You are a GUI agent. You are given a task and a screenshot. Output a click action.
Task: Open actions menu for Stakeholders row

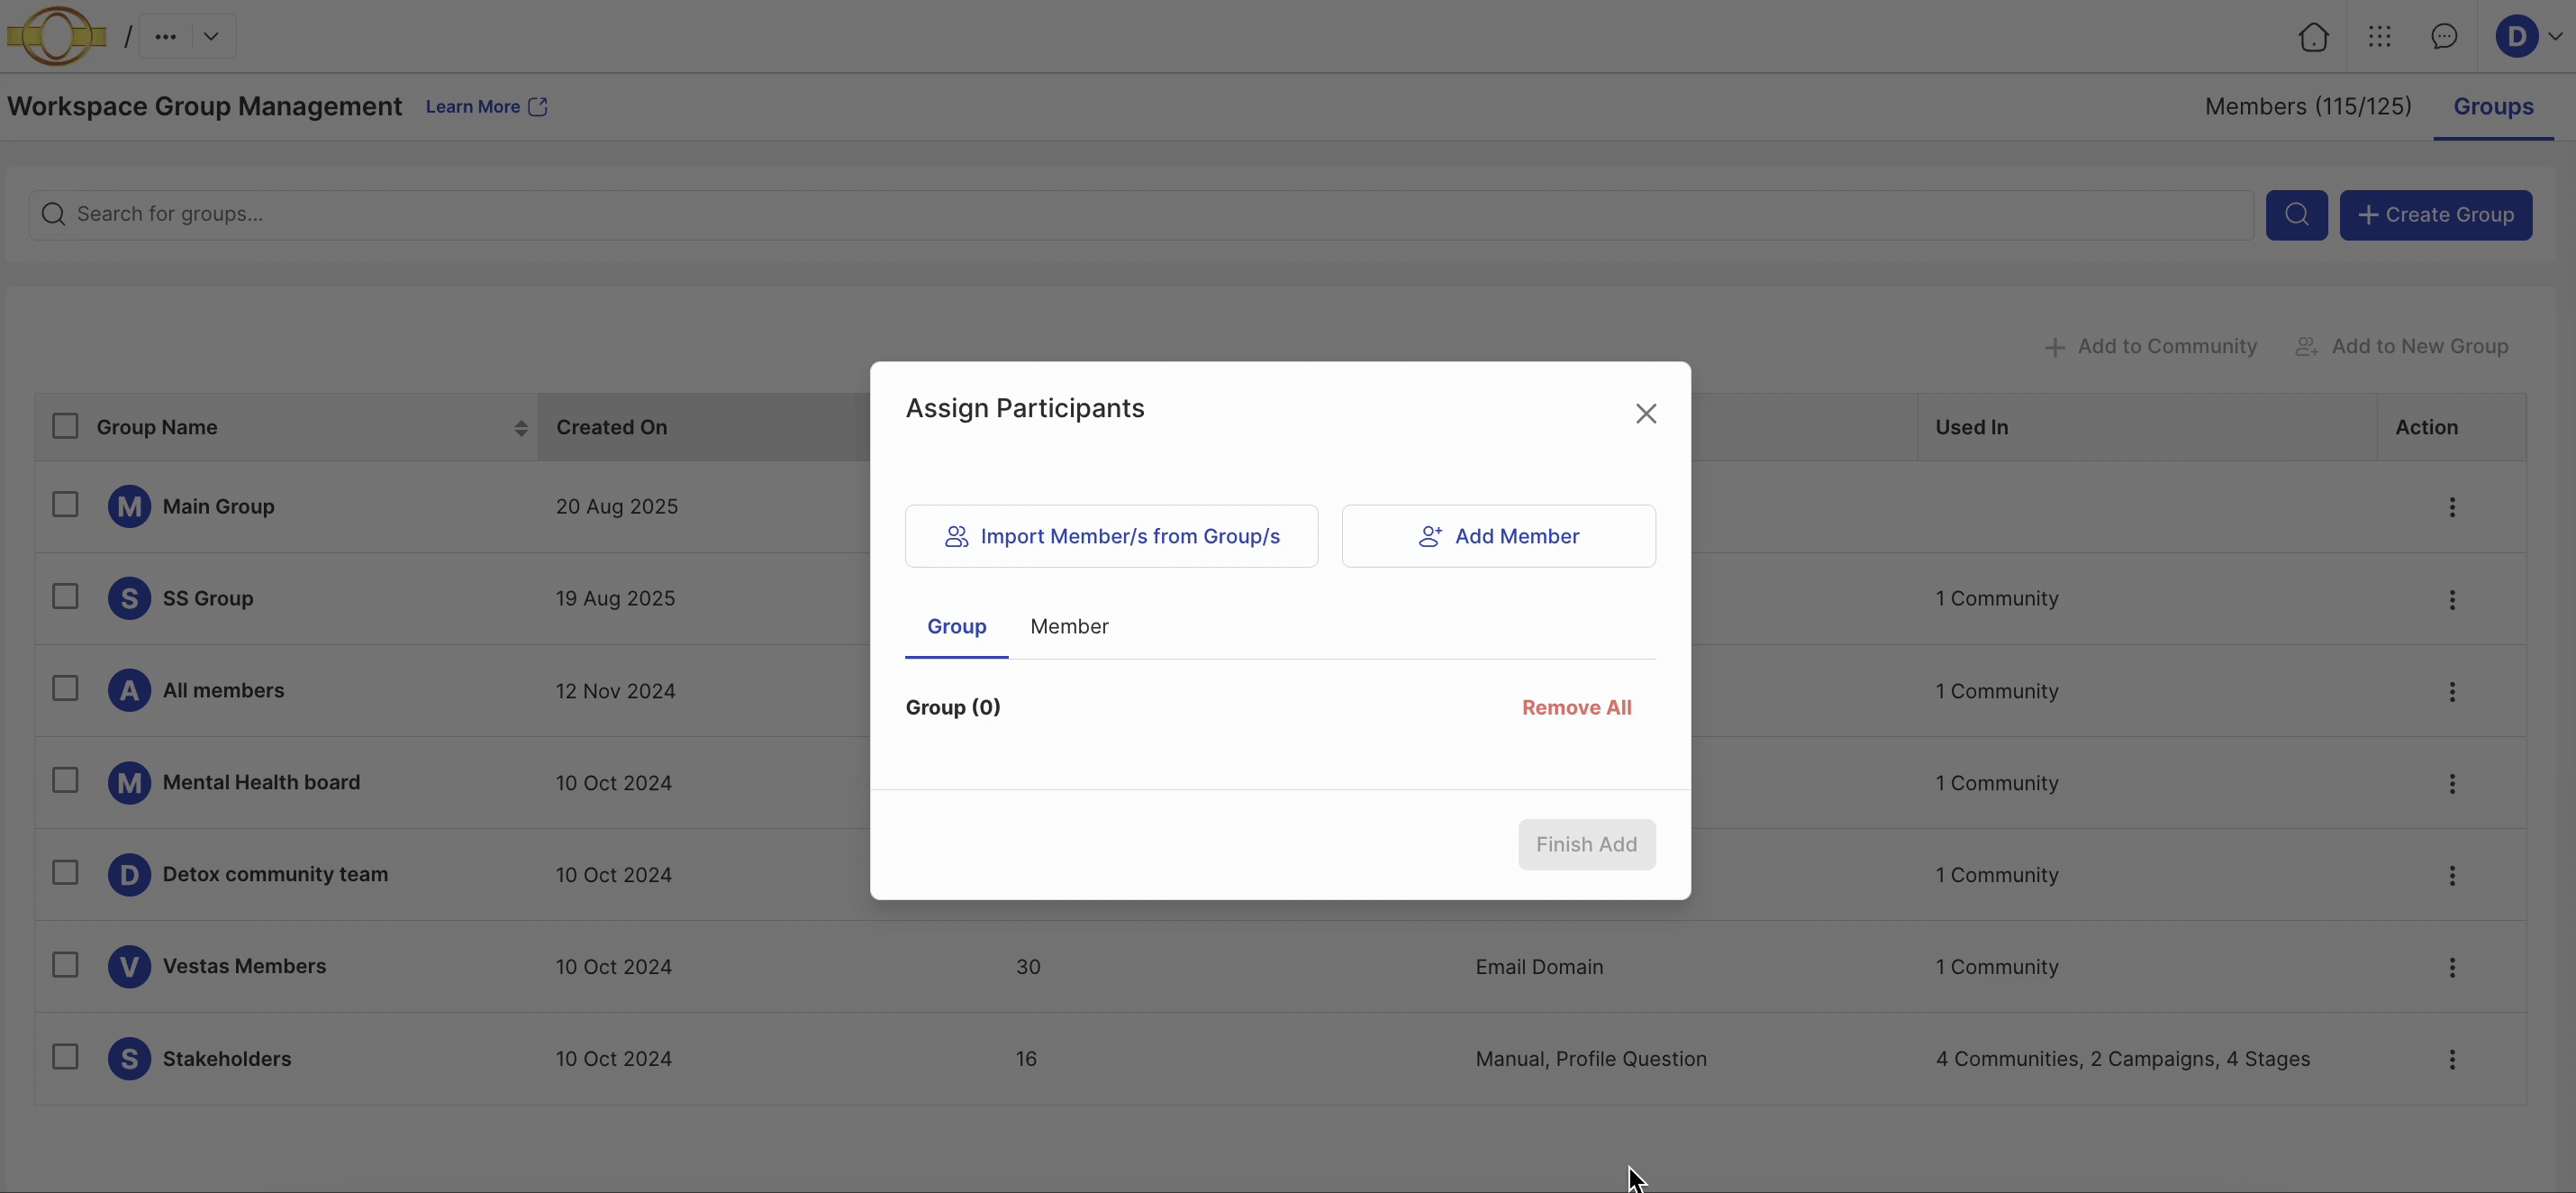coord(2452,1059)
